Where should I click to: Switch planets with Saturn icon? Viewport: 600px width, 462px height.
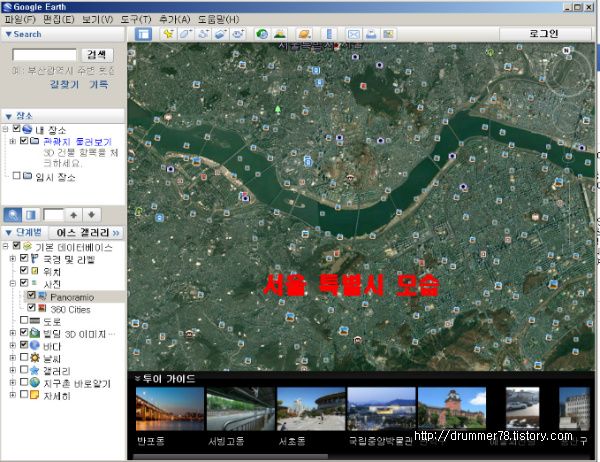305,34
